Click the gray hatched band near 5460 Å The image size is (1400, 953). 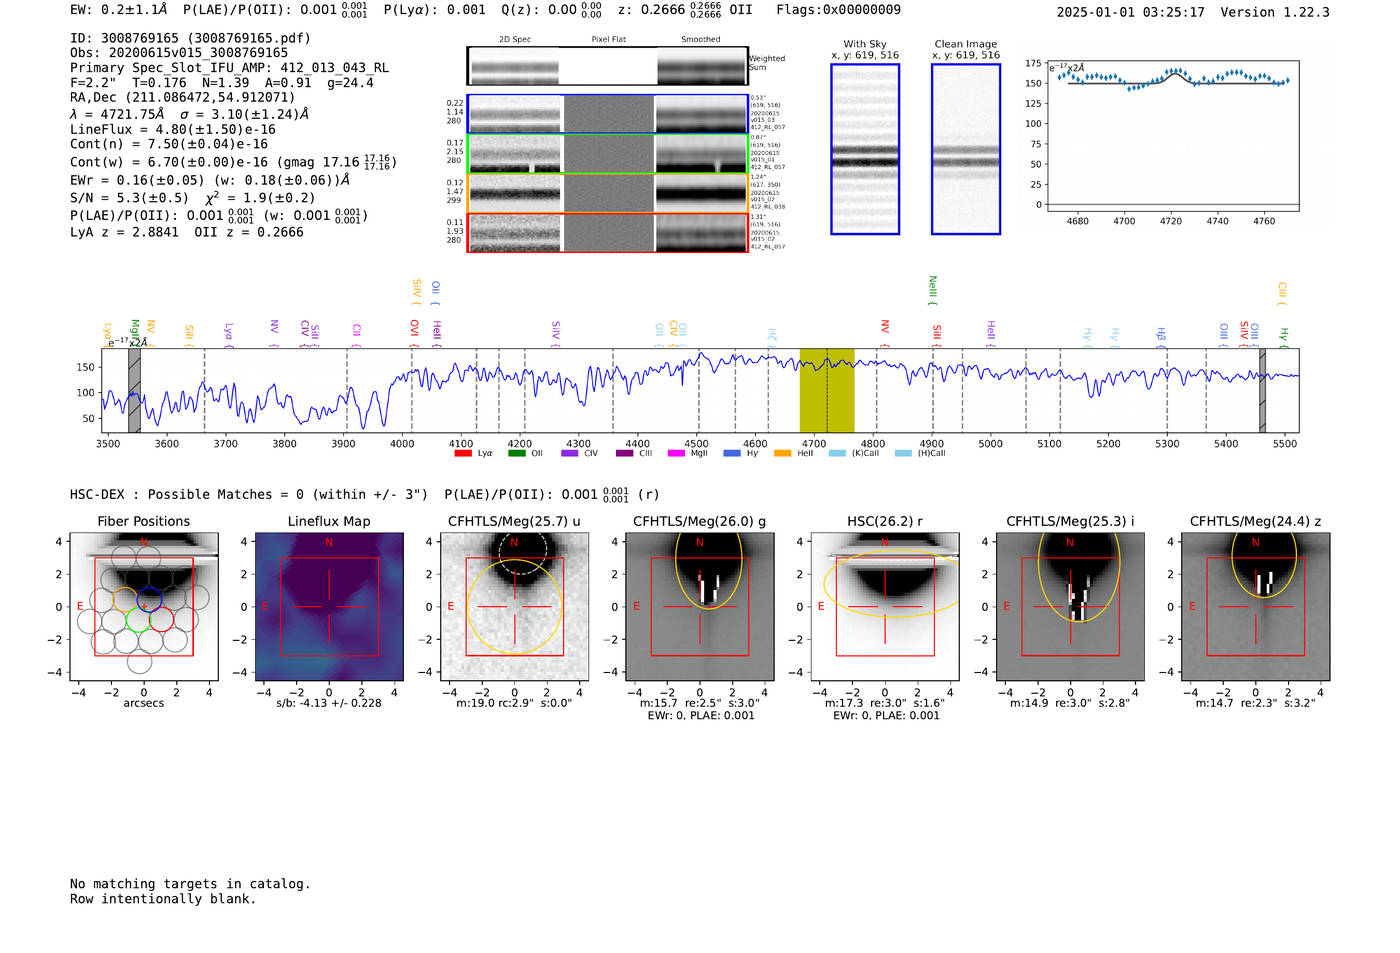[x=1262, y=390]
